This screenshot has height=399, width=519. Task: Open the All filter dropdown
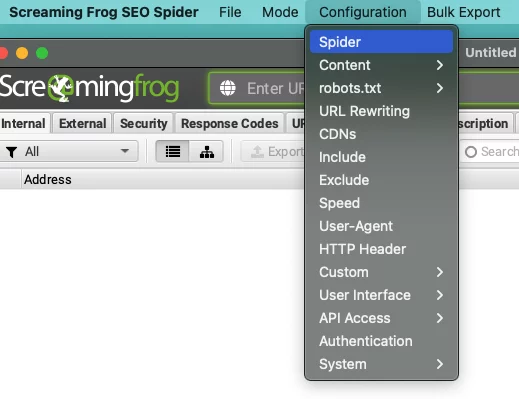pos(69,152)
